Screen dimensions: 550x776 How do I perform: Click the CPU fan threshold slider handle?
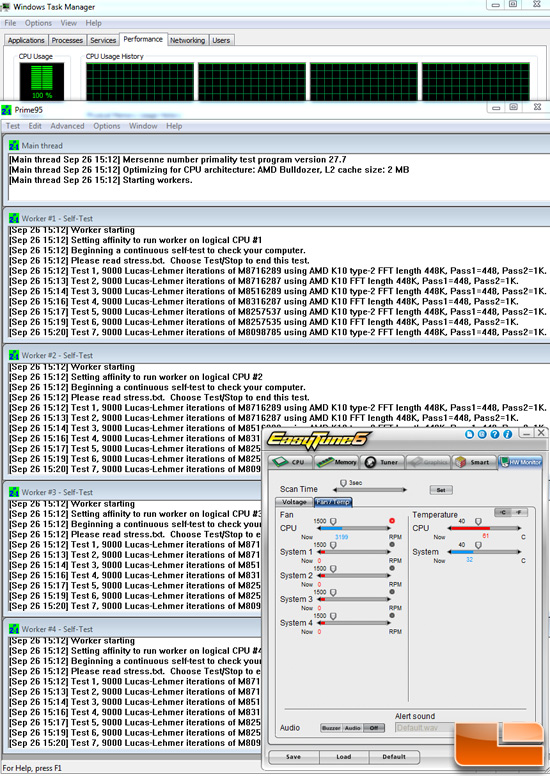(333, 522)
